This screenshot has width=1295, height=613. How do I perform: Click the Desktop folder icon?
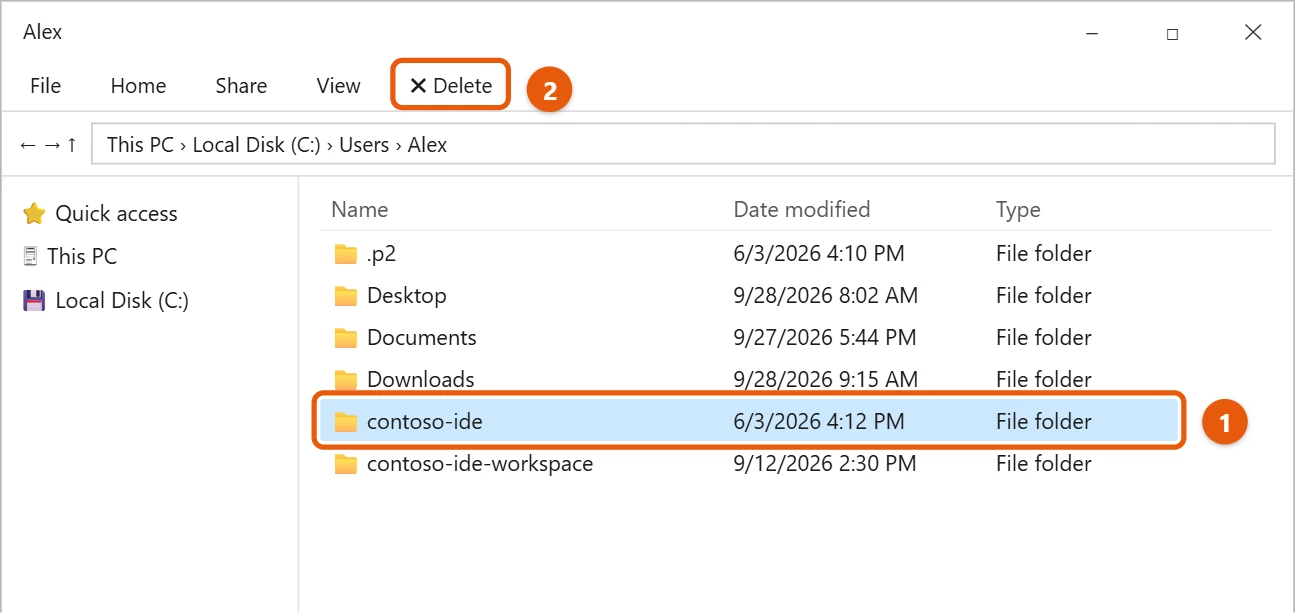[346, 296]
